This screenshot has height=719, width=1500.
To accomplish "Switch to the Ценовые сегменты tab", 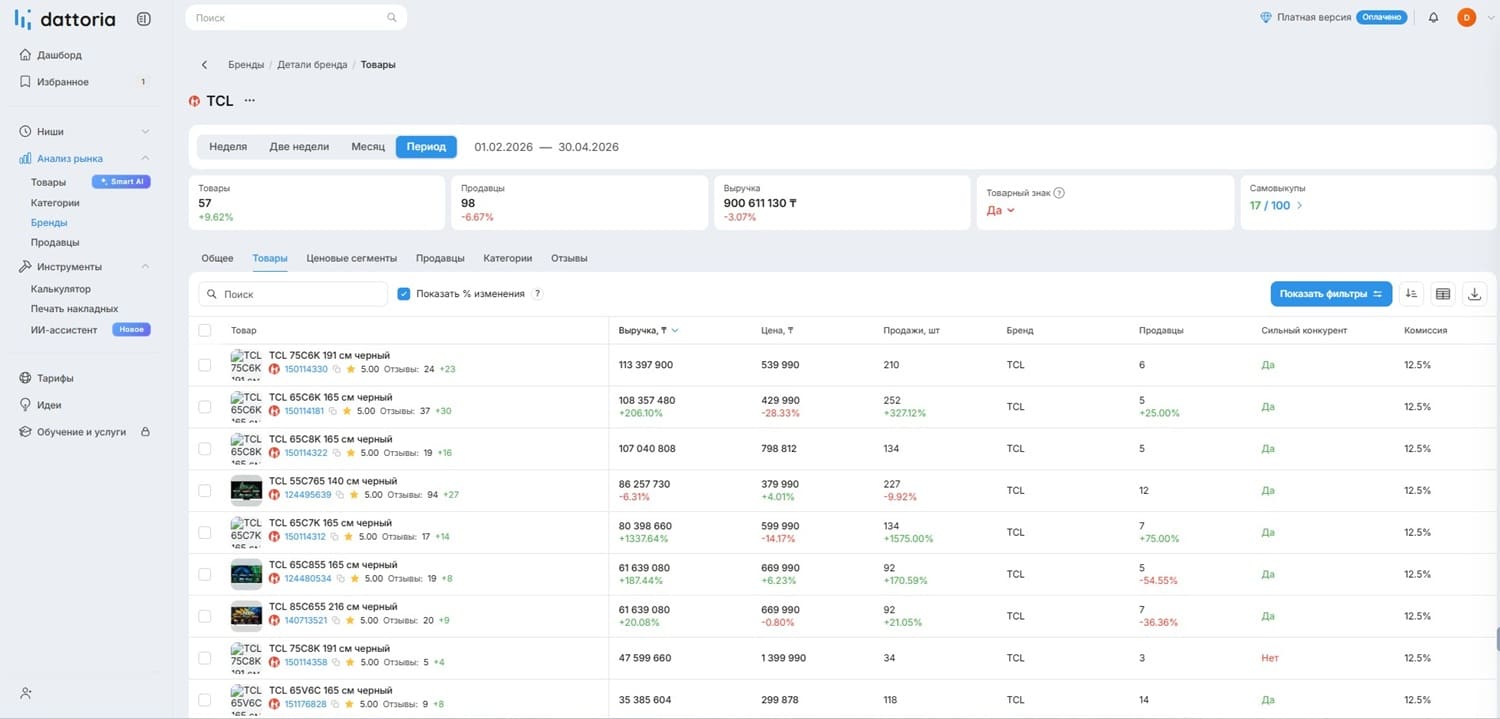I will 352,258.
